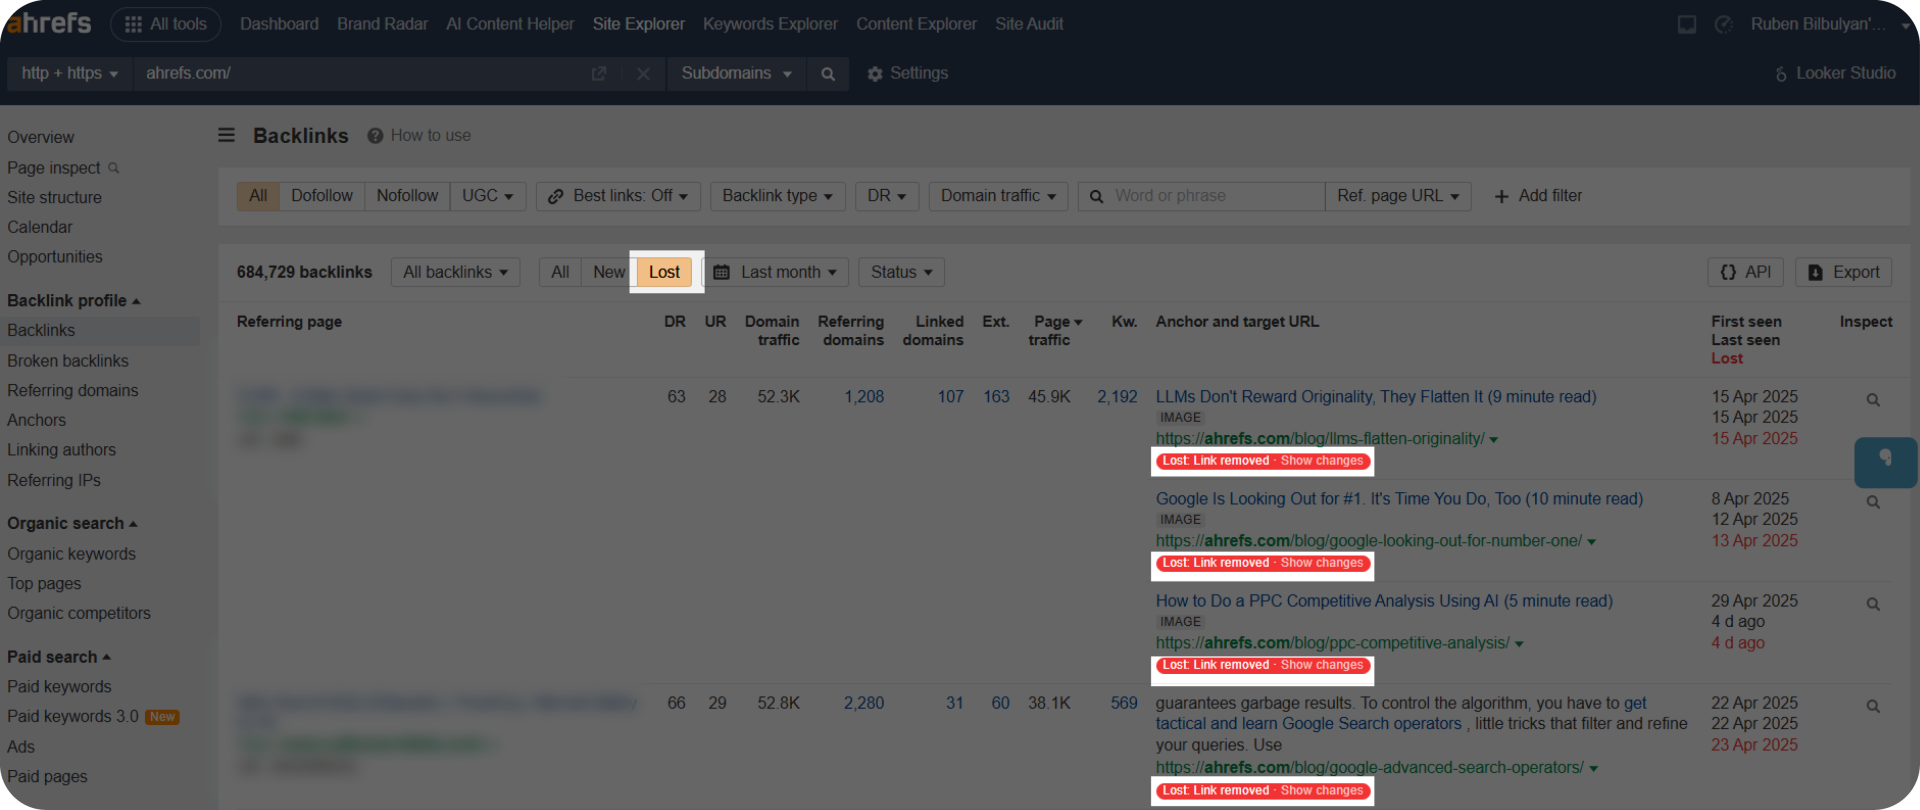Expand the llms-flatten-originality URL arrow
Image resolution: width=1920 pixels, height=810 pixels.
(1494, 440)
